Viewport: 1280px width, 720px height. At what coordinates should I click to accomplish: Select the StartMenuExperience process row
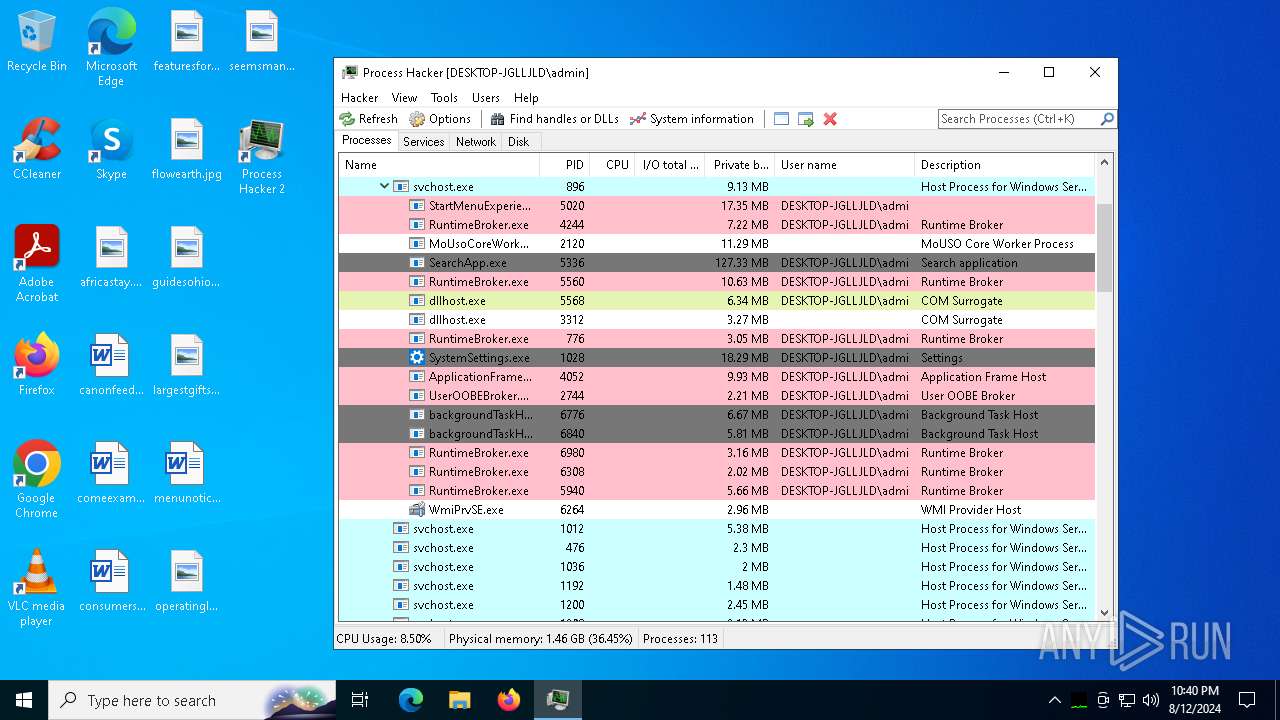coord(717,206)
